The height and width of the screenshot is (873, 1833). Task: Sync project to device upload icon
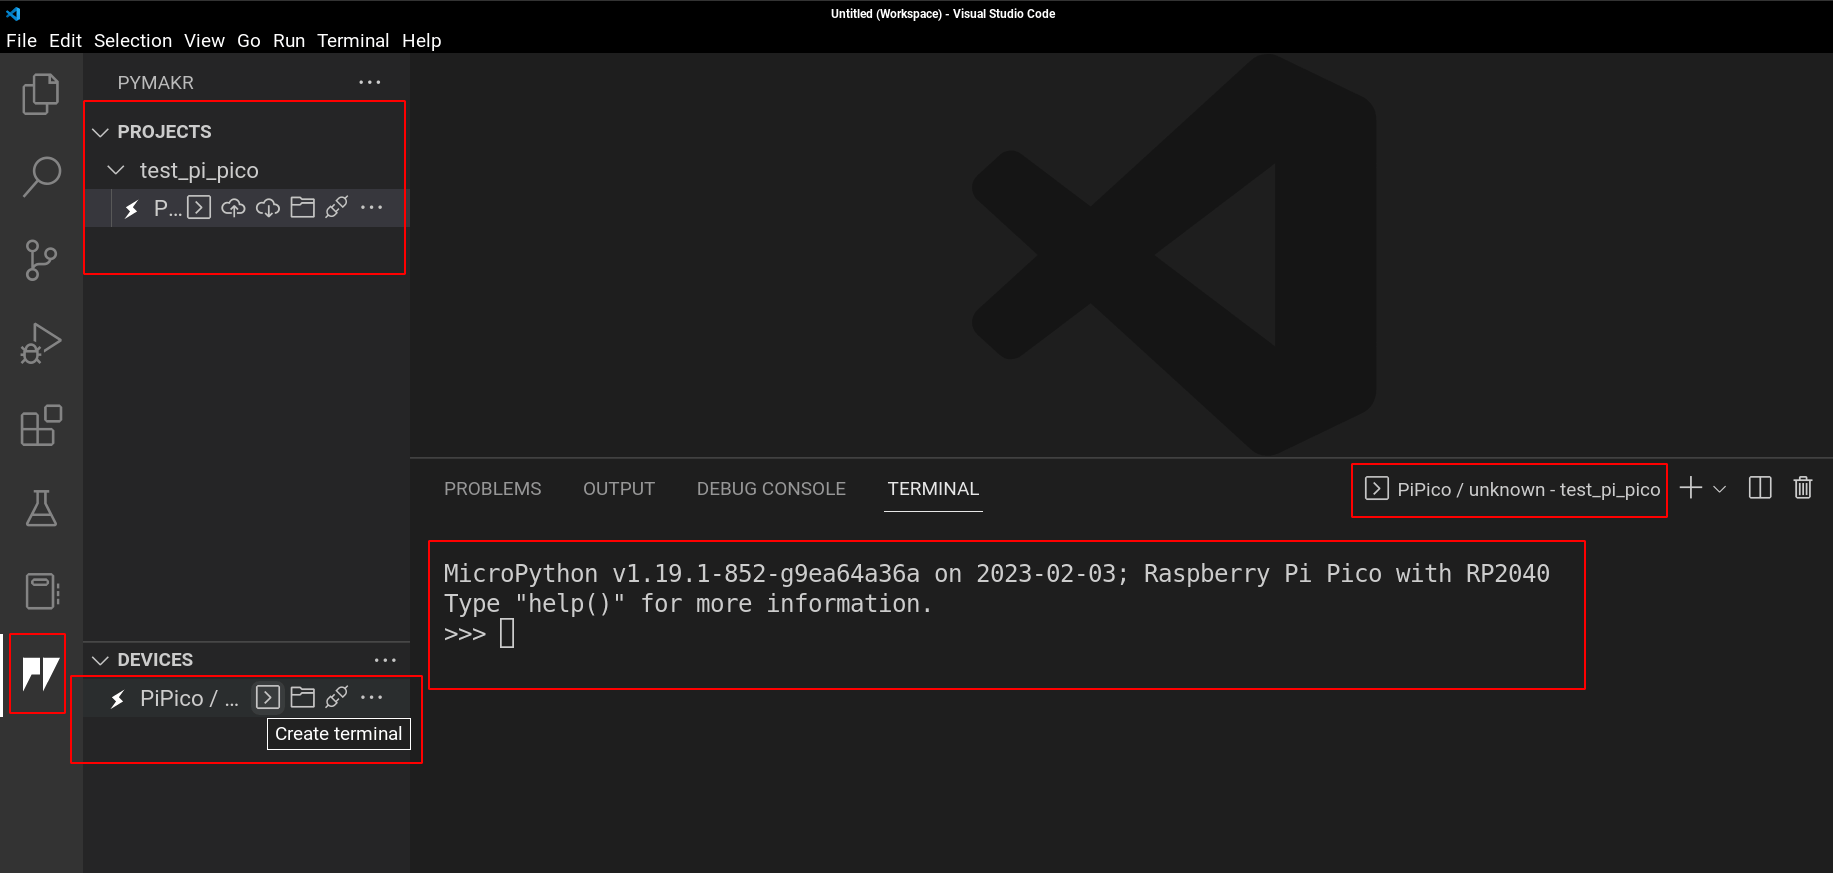(233, 207)
